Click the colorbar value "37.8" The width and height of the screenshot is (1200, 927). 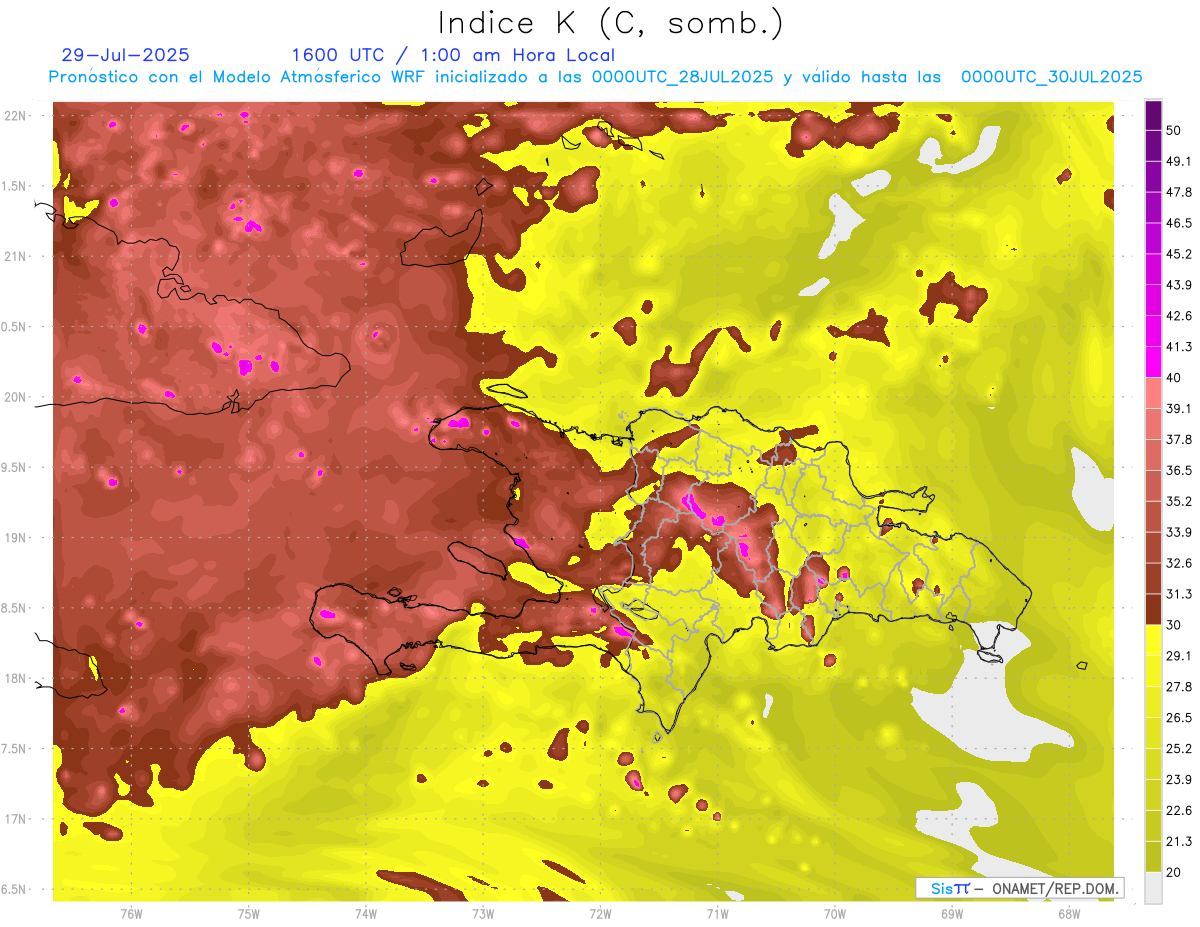tap(1179, 439)
